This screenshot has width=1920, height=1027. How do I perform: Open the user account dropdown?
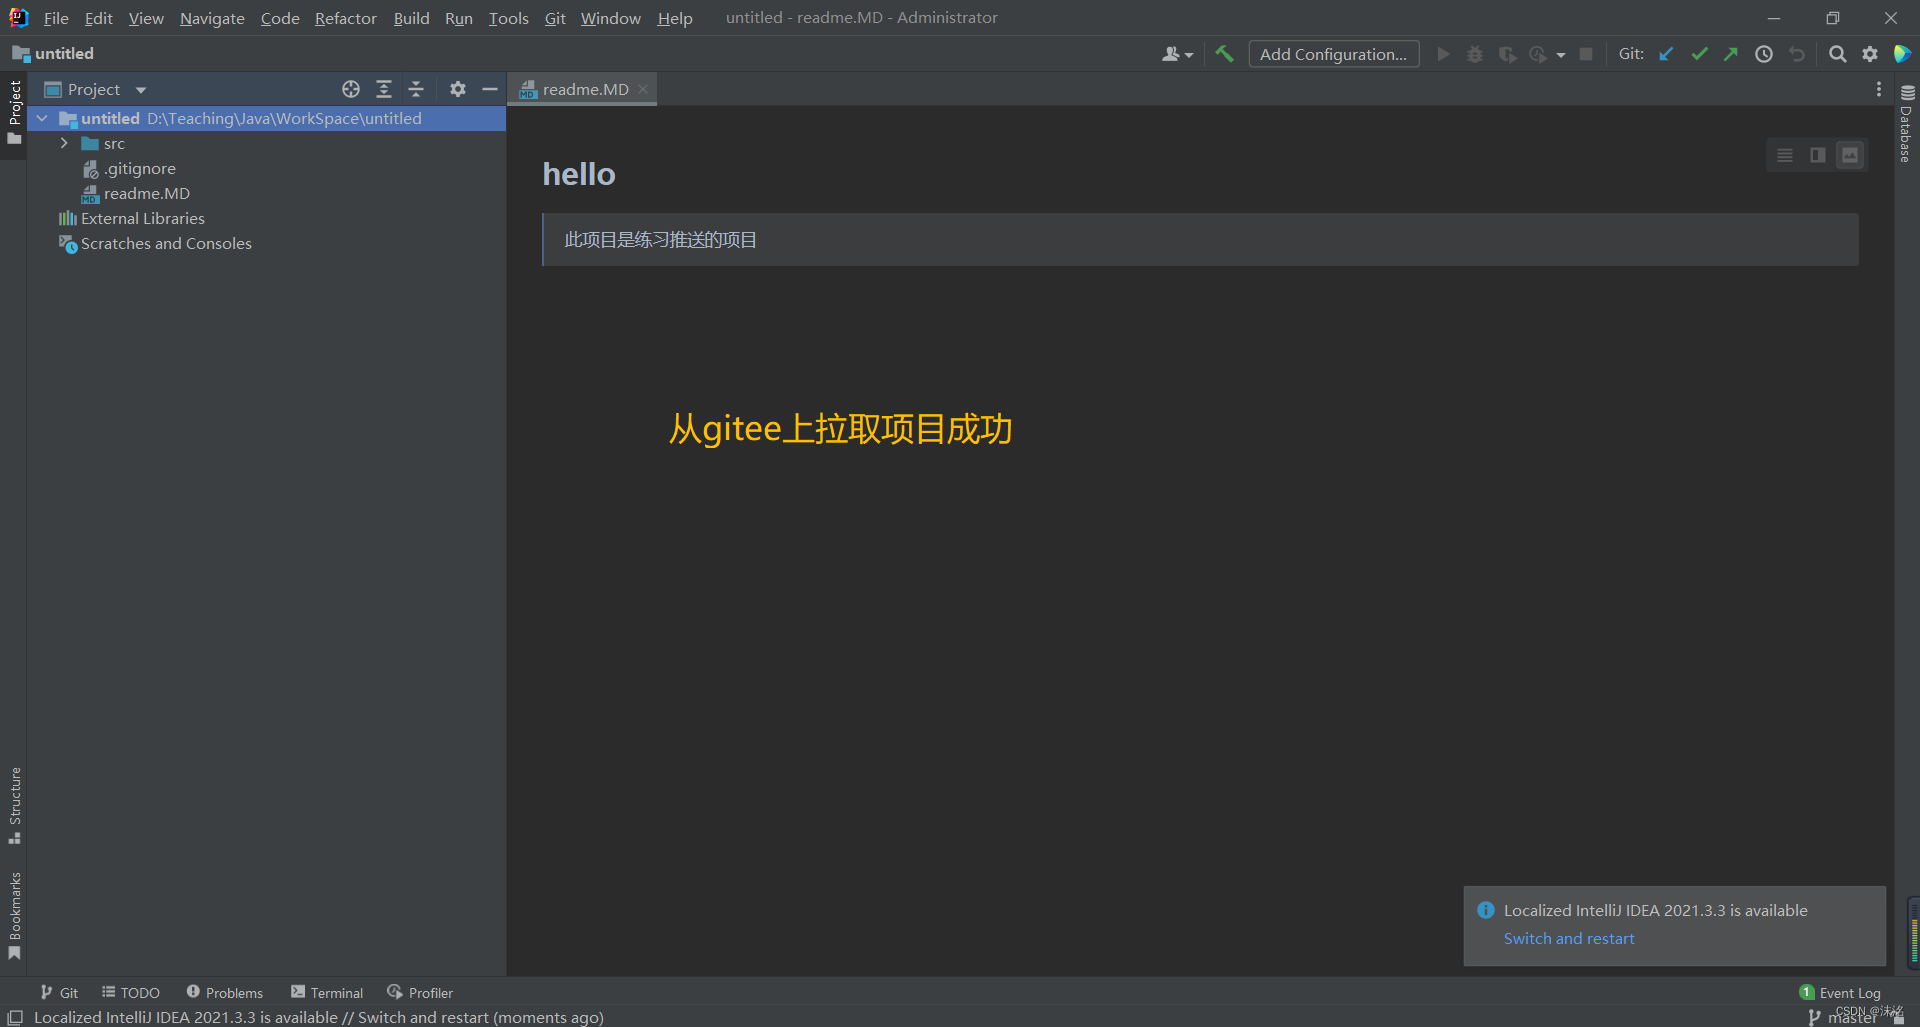point(1177,54)
